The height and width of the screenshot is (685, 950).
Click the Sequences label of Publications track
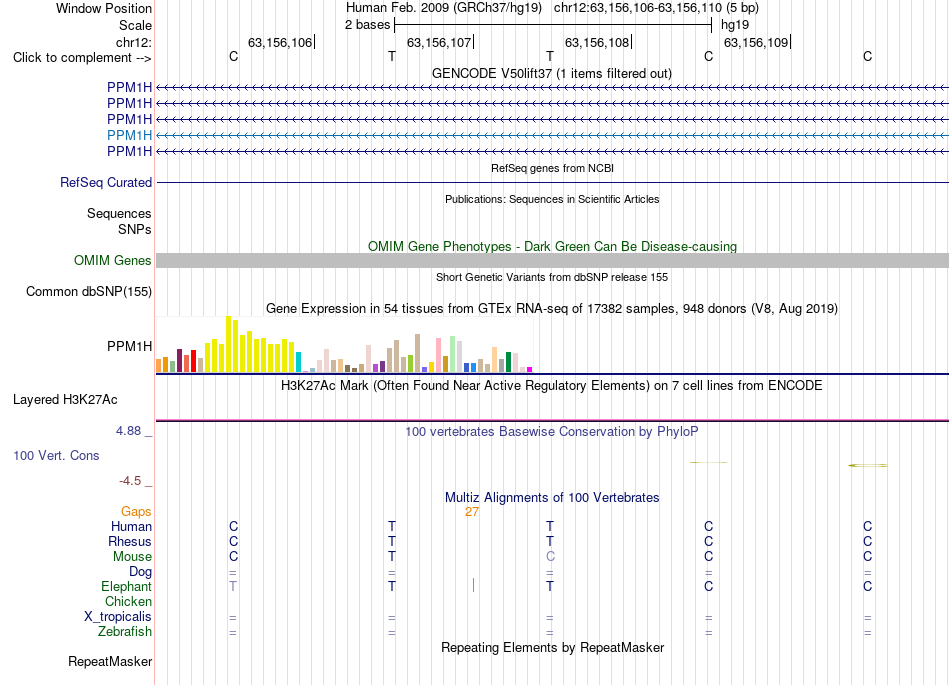(x=119, y=213)
